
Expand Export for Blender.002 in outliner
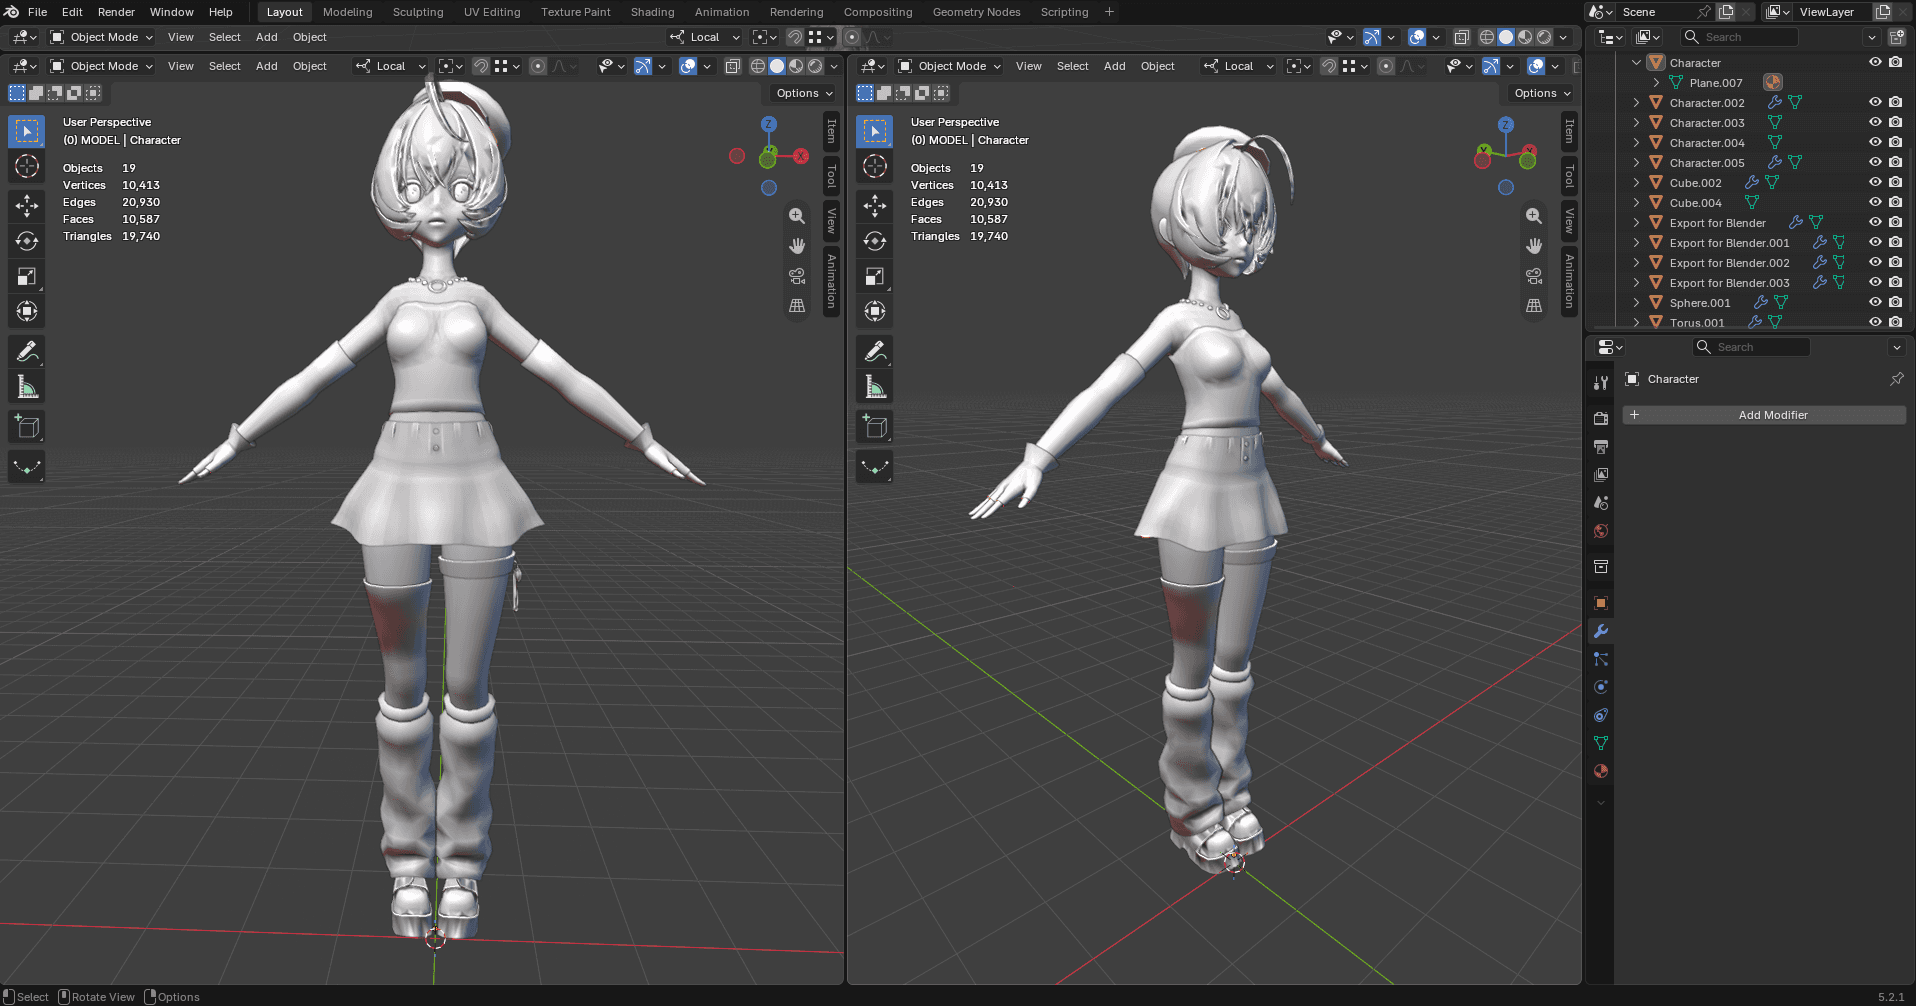[x=1636, y=262]
